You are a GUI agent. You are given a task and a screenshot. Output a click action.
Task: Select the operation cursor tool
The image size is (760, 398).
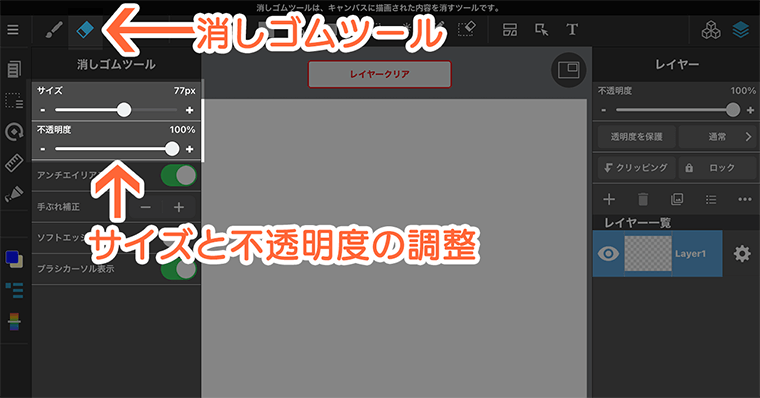[541, 30]
